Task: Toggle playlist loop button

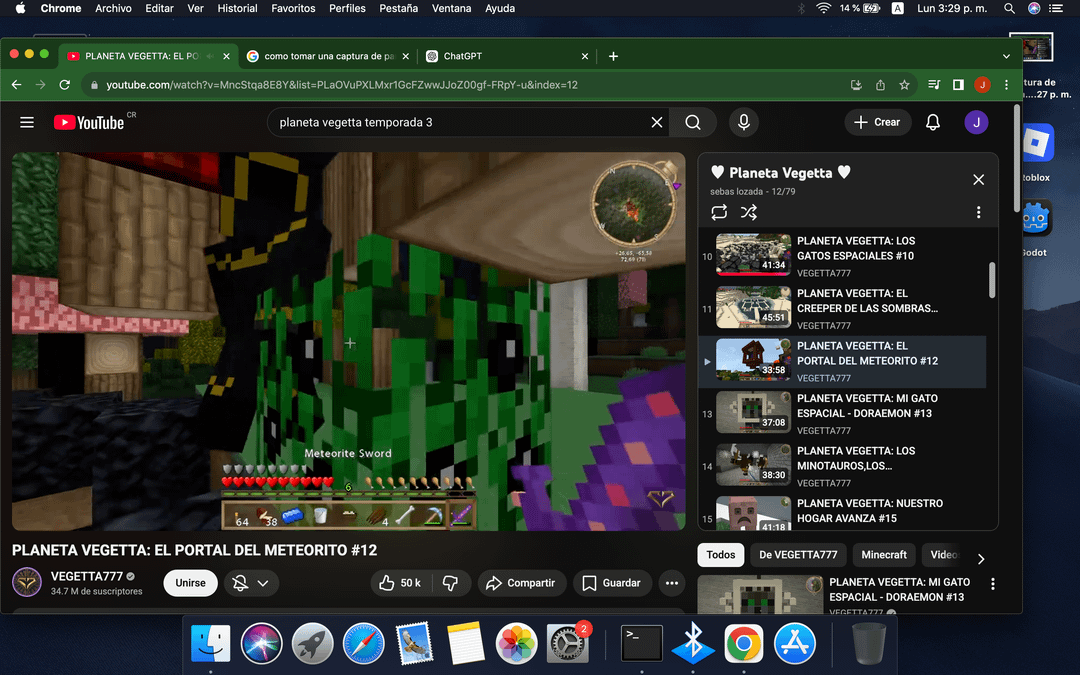Action: click(x=719, y=212)
